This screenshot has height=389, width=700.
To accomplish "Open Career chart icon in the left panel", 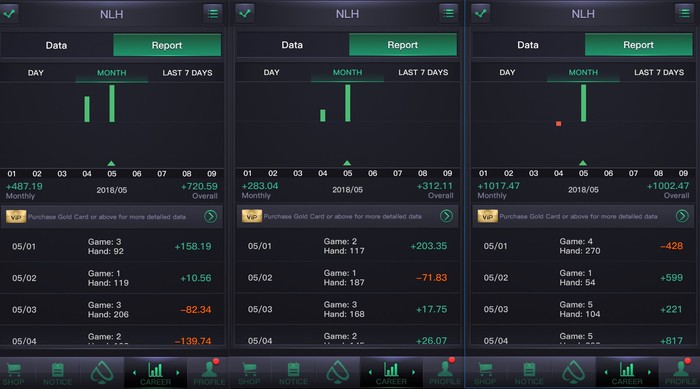I will tap(155, 370).
